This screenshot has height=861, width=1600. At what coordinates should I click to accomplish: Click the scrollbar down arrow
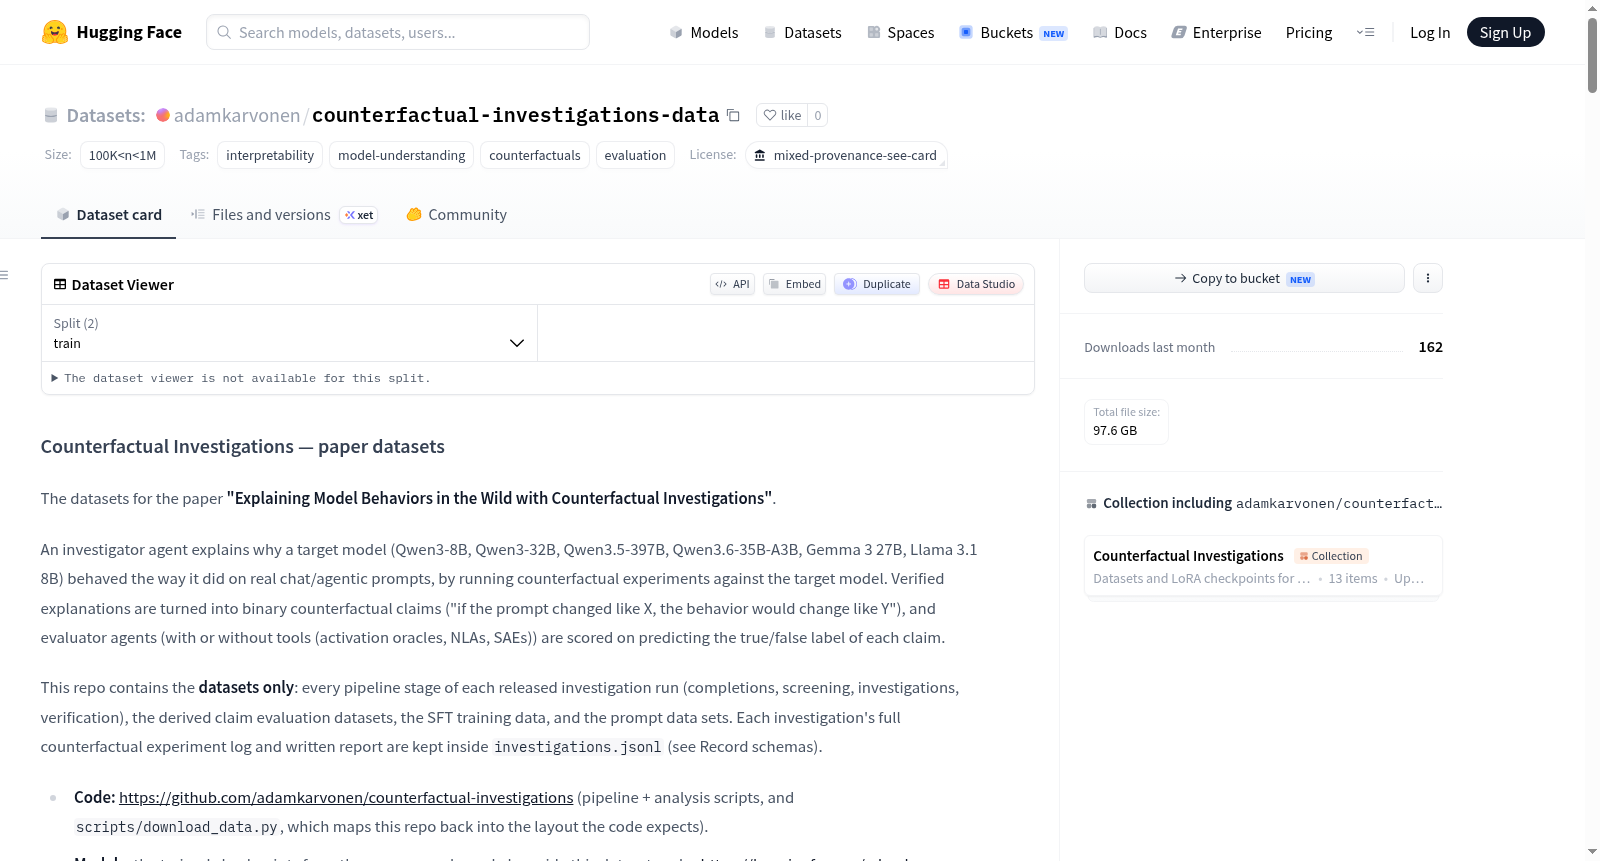click(1592, 852)
